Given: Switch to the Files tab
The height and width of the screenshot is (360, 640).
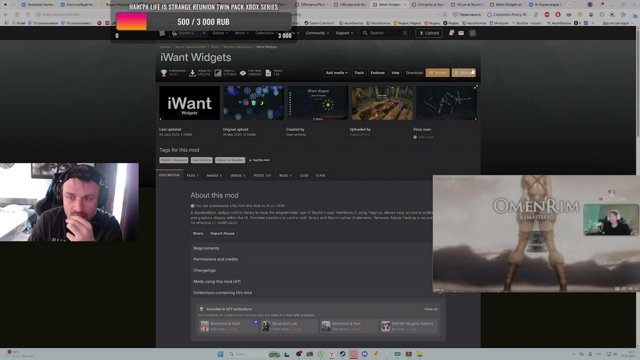Looking at the screenshot, I should [x=192, y=176].
